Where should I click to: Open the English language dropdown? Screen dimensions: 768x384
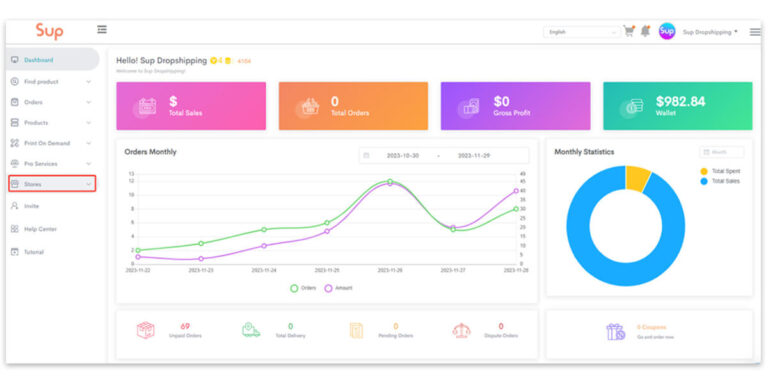tap(581, 32)
